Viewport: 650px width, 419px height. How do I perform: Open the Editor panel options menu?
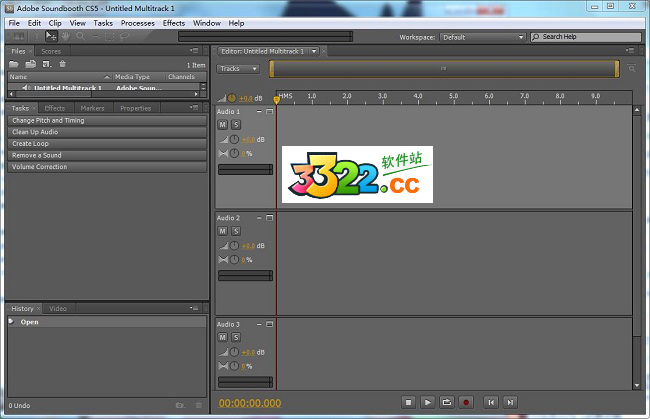(x=630, y=51)
